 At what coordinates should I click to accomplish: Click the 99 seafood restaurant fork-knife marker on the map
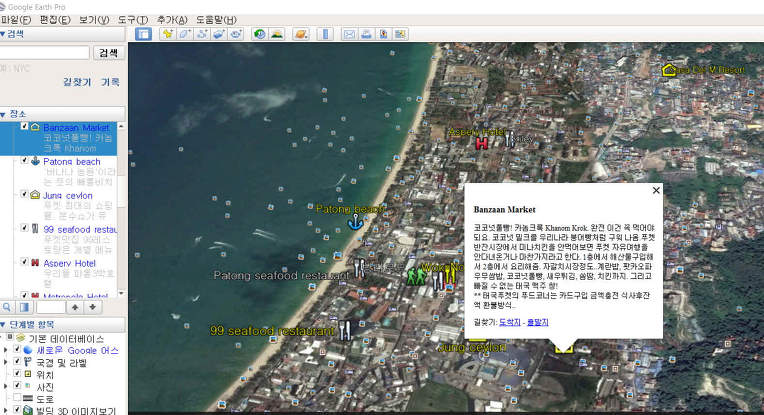click(x=344, y=330)
